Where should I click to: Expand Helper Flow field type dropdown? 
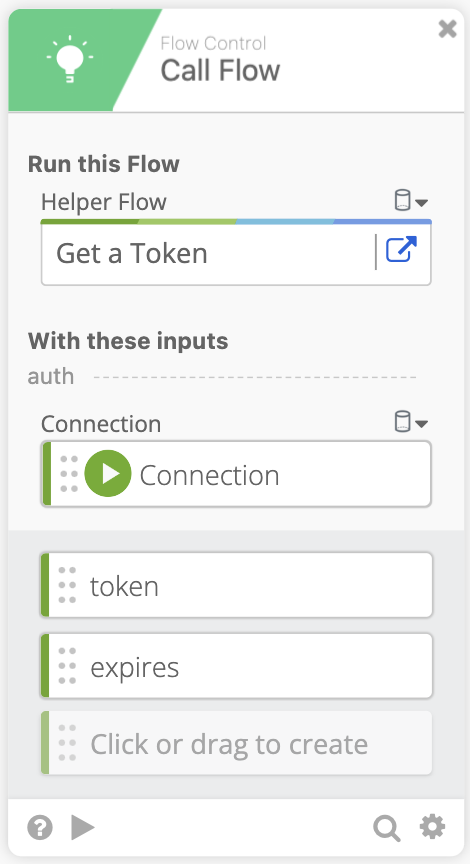411,201
